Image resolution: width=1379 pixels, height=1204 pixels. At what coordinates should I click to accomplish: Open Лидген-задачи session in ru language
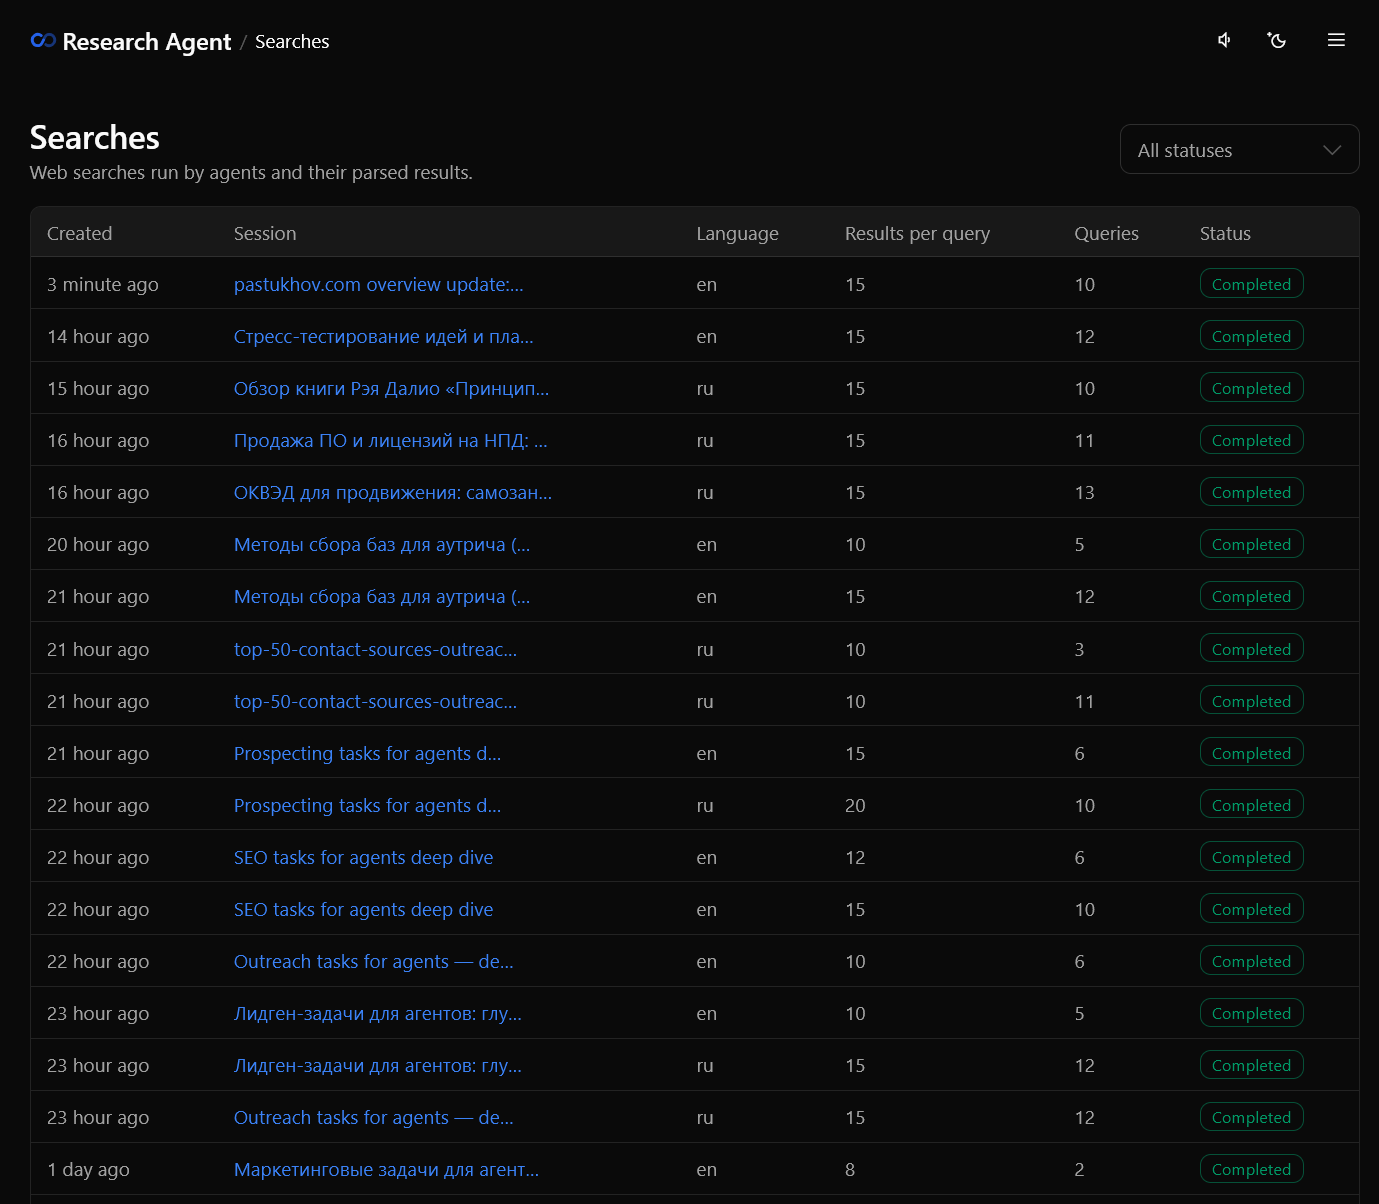point(378,1066)
